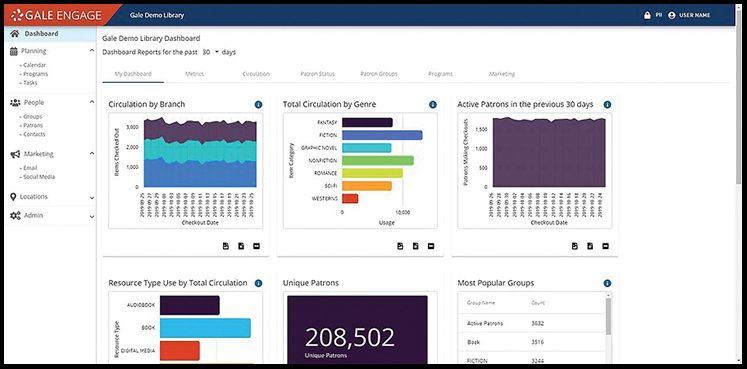Click the Most Popular Groups scrollbar
747x369 pixels.
click(608, 317)
